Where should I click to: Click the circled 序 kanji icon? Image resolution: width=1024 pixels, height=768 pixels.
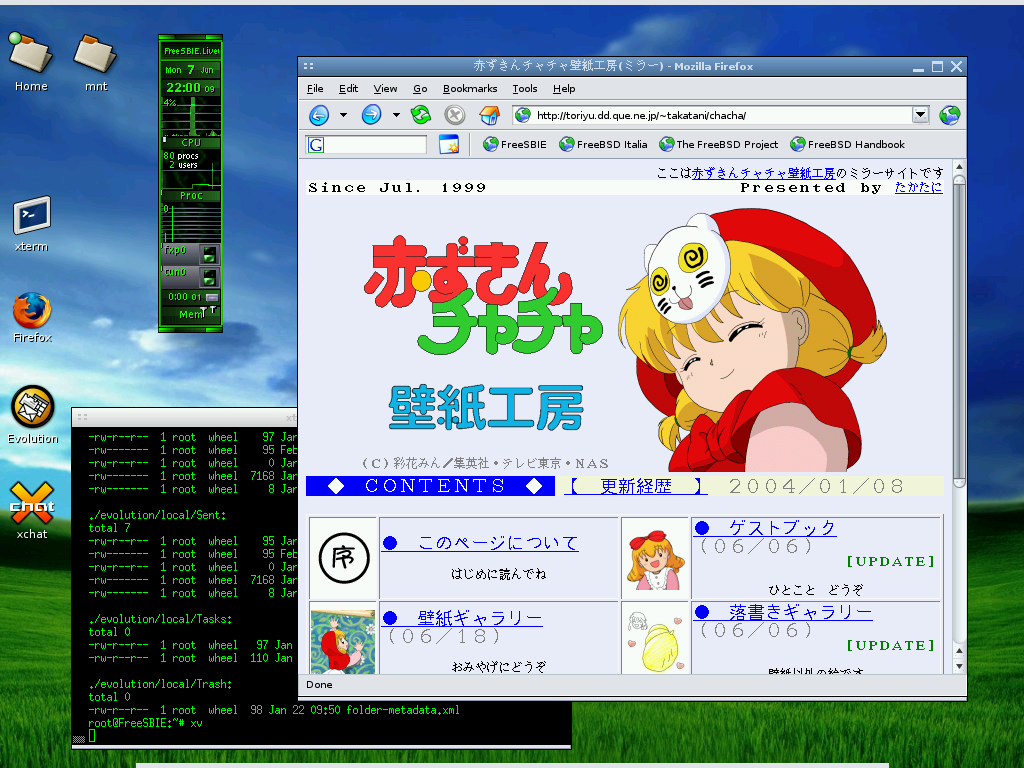tap(344, 558)
